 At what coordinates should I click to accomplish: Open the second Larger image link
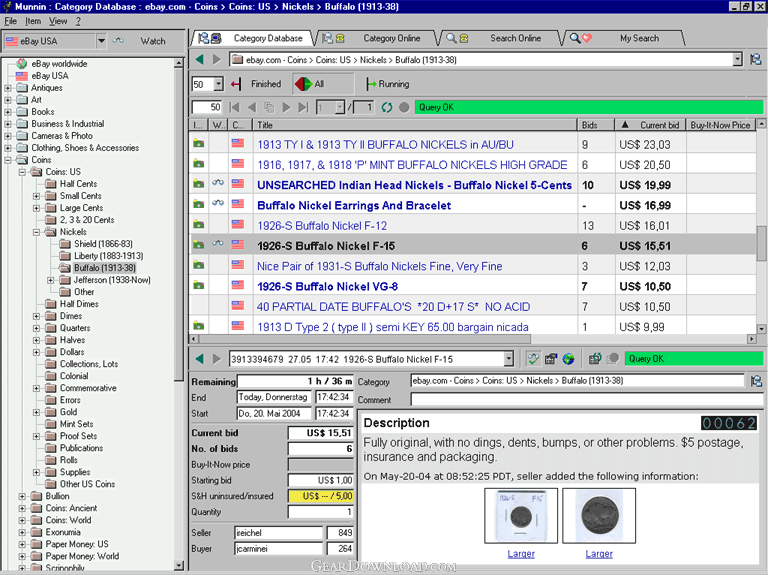click(599, 553)
